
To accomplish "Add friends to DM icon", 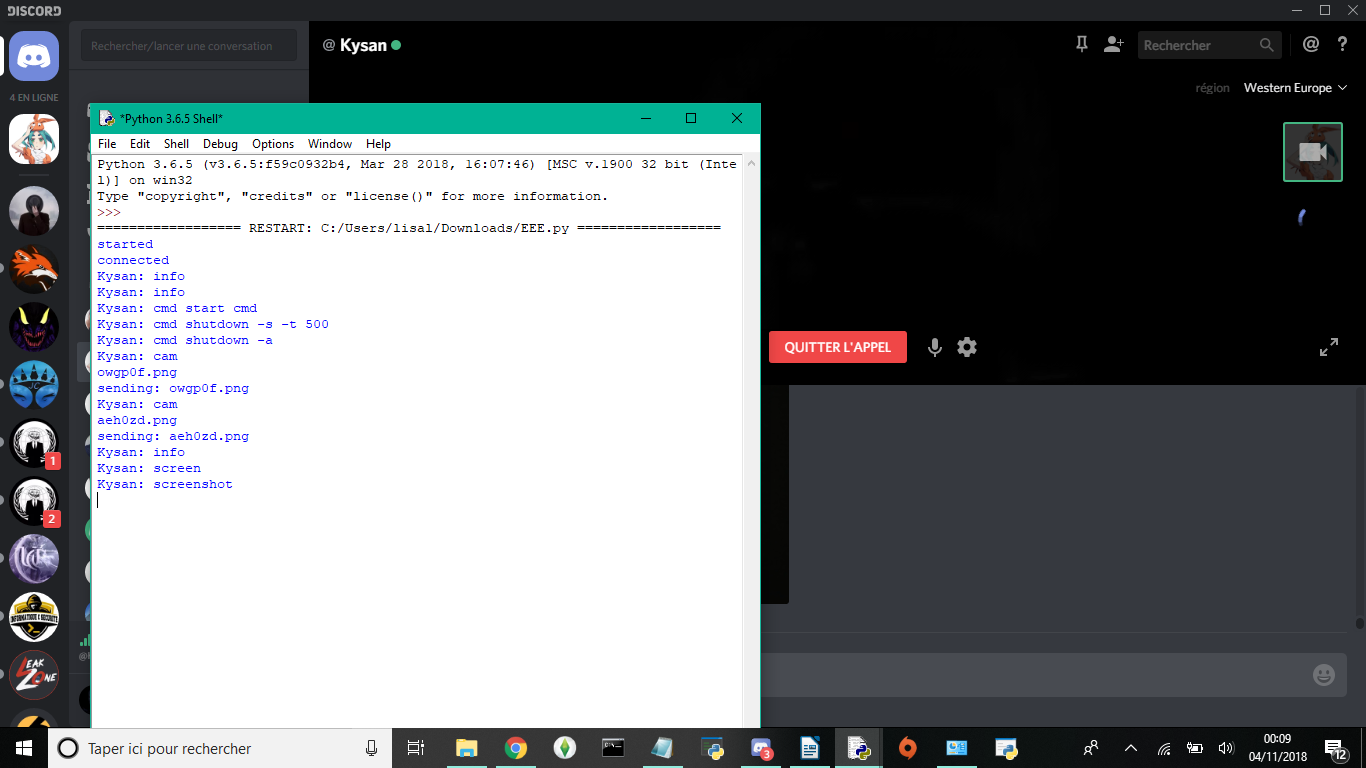I will click(x=1114, y=45).
